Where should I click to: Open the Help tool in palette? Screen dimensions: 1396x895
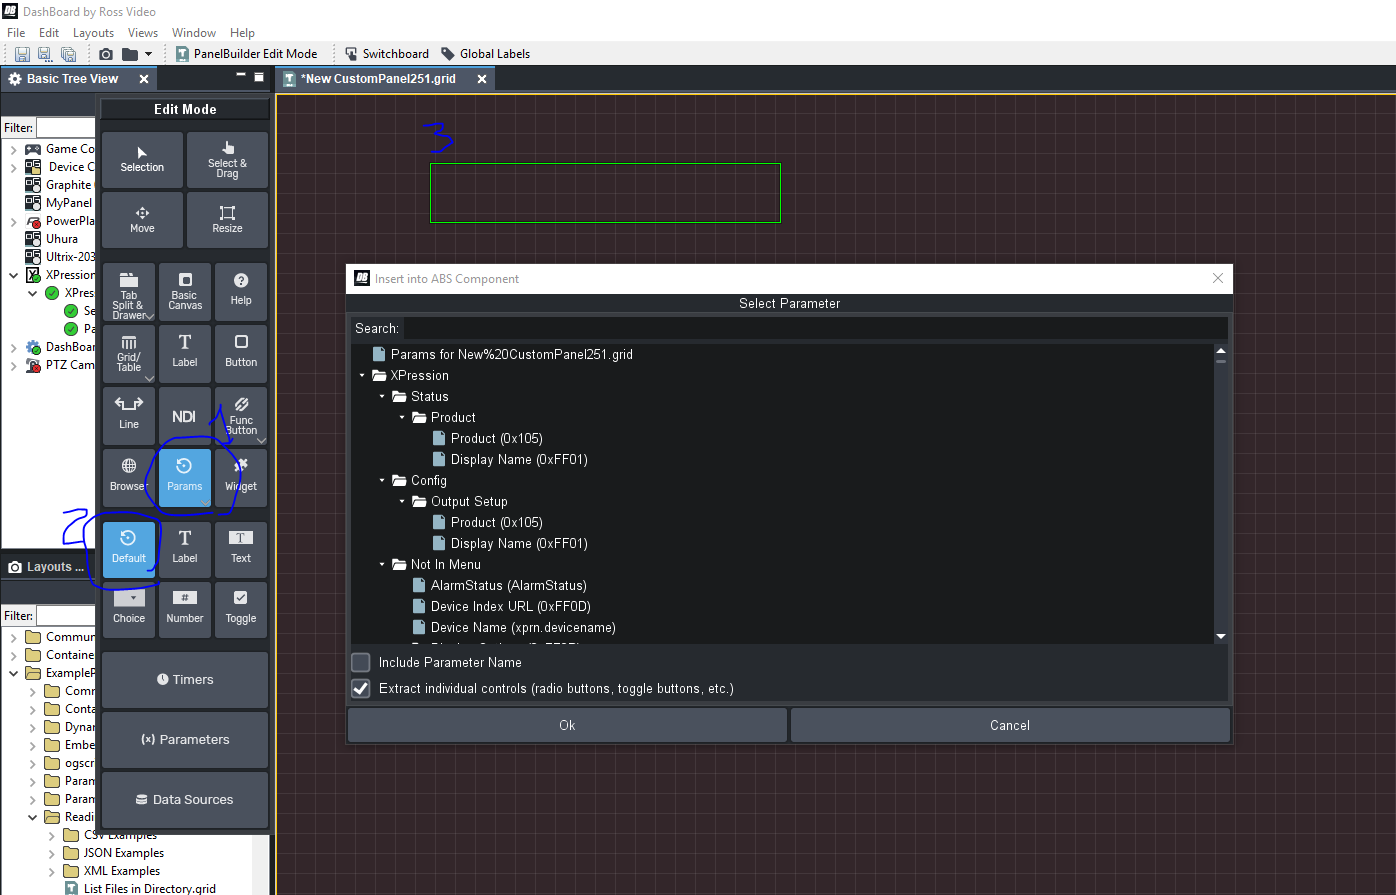coord(241,291)
